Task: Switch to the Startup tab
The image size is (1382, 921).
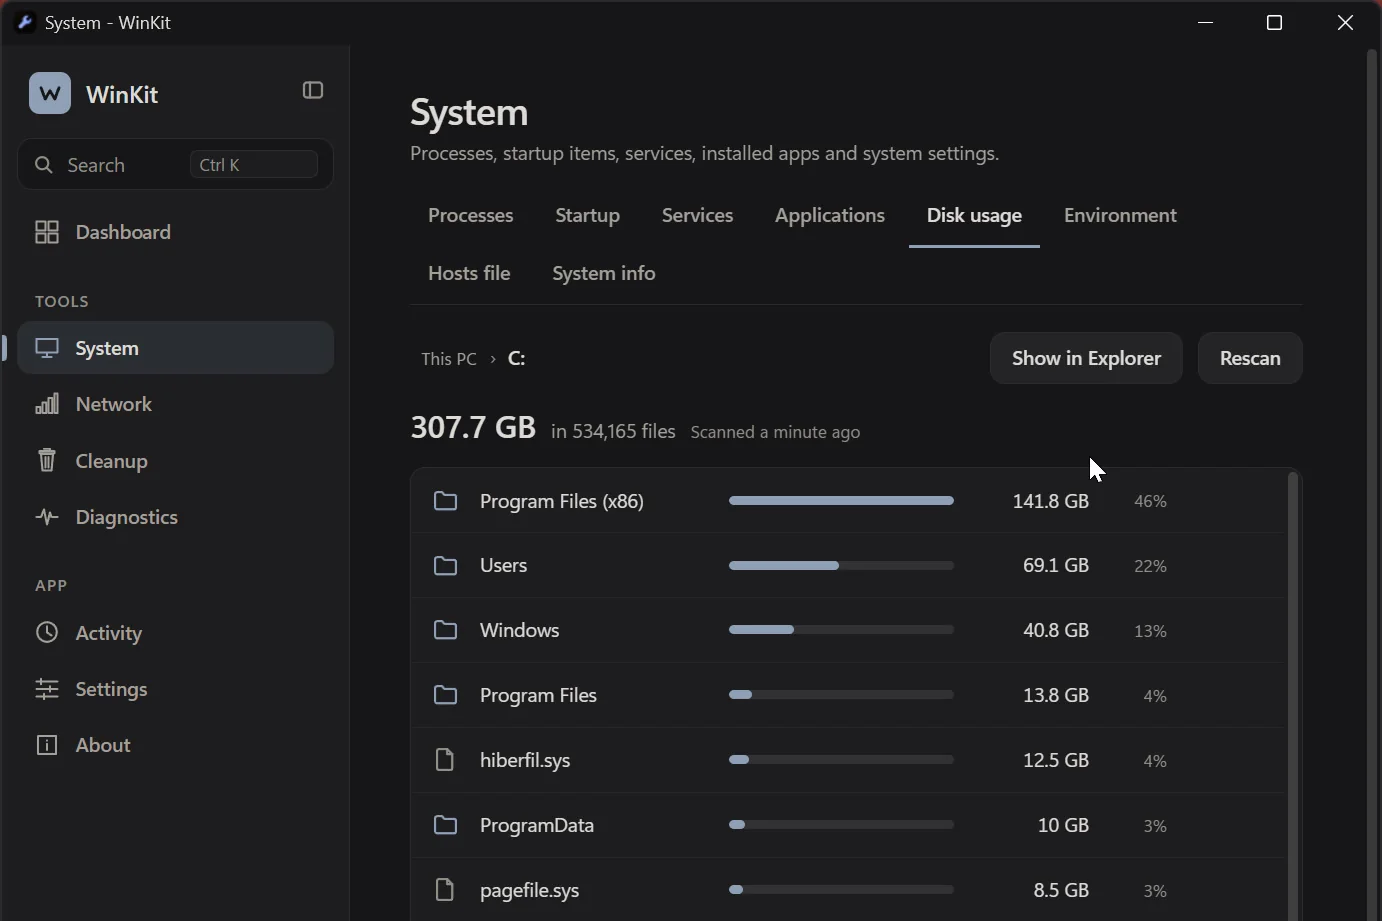Action: pyautogui.click(x=588, y=216)
